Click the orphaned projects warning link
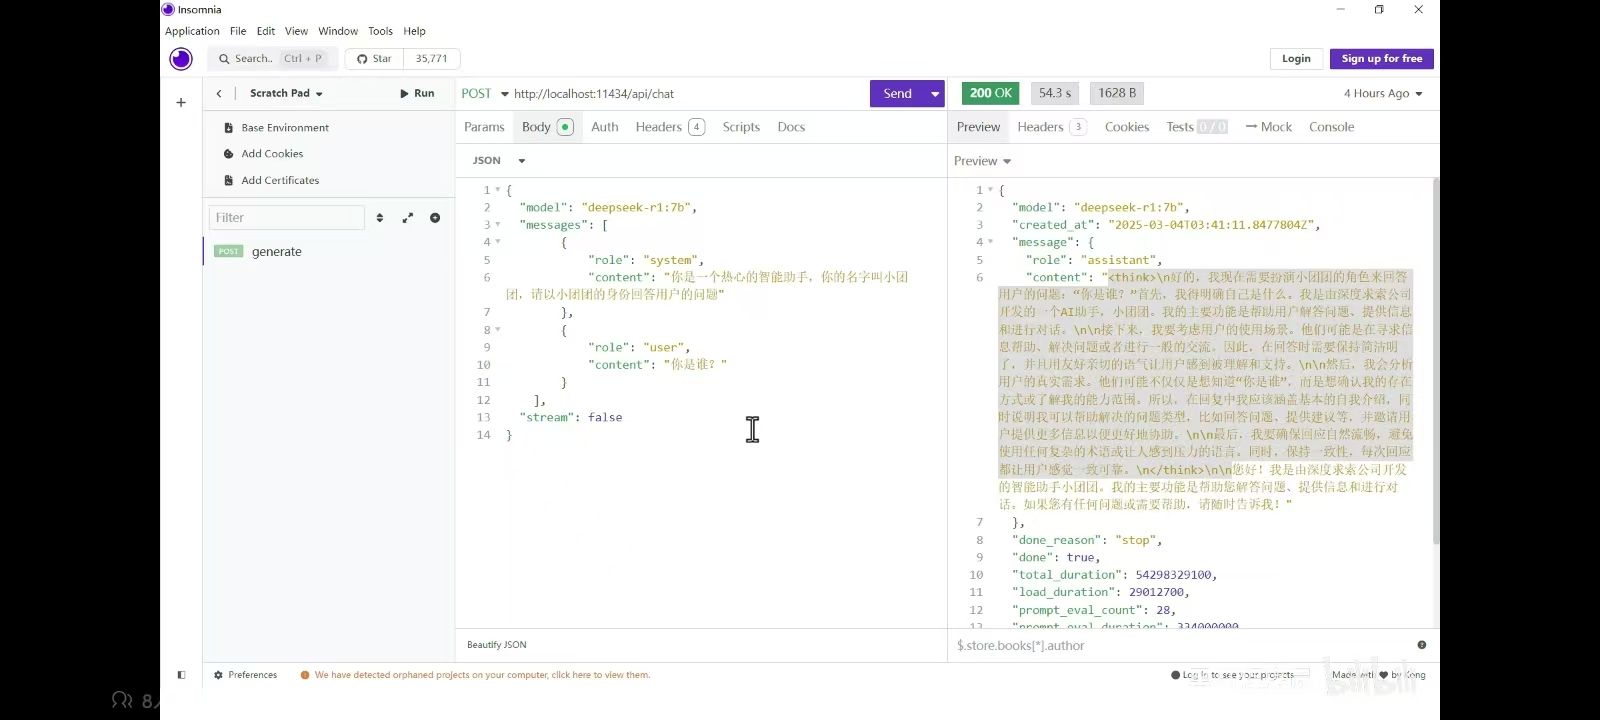 [x=475, y=675]
